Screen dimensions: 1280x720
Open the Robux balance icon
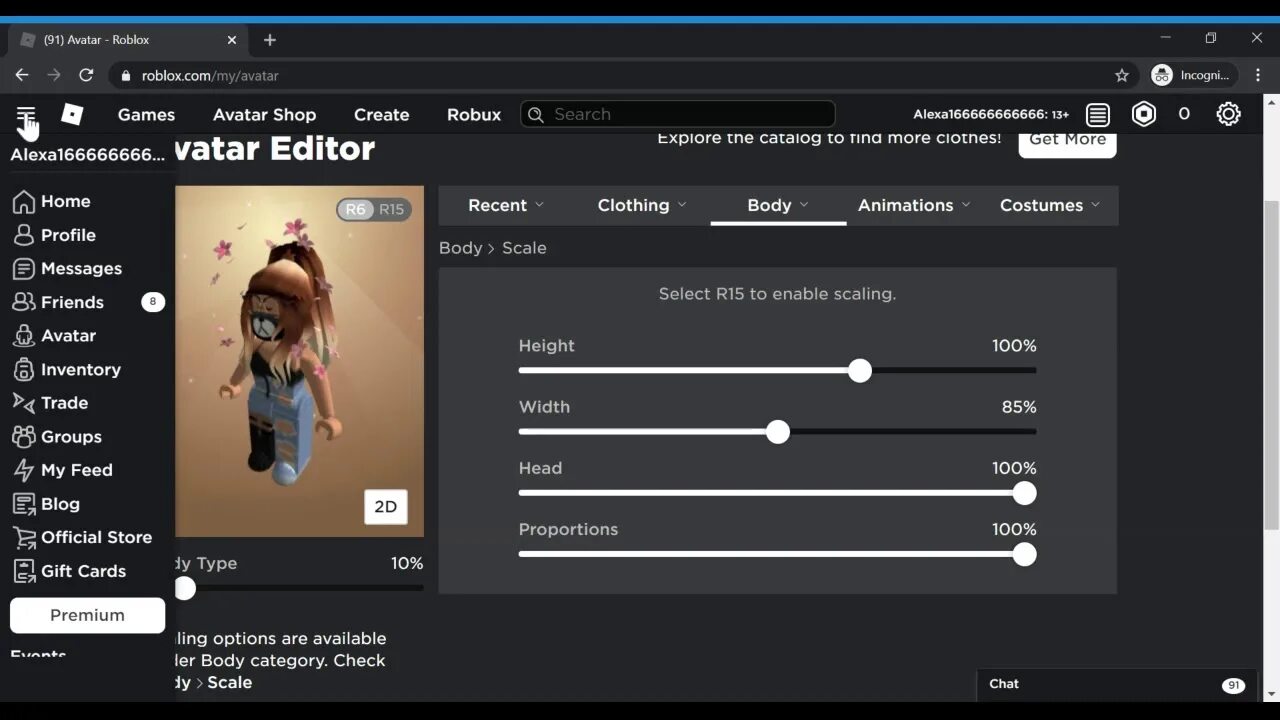(x=1144, y=114)
